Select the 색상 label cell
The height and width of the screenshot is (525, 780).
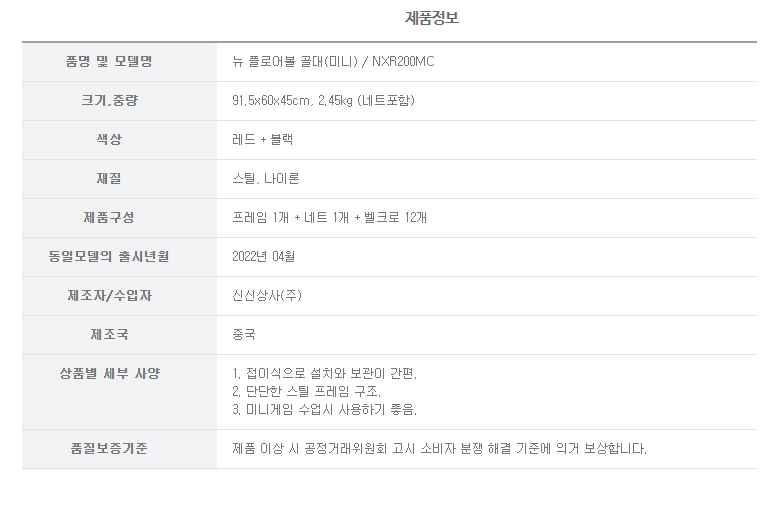click(119, 140)
